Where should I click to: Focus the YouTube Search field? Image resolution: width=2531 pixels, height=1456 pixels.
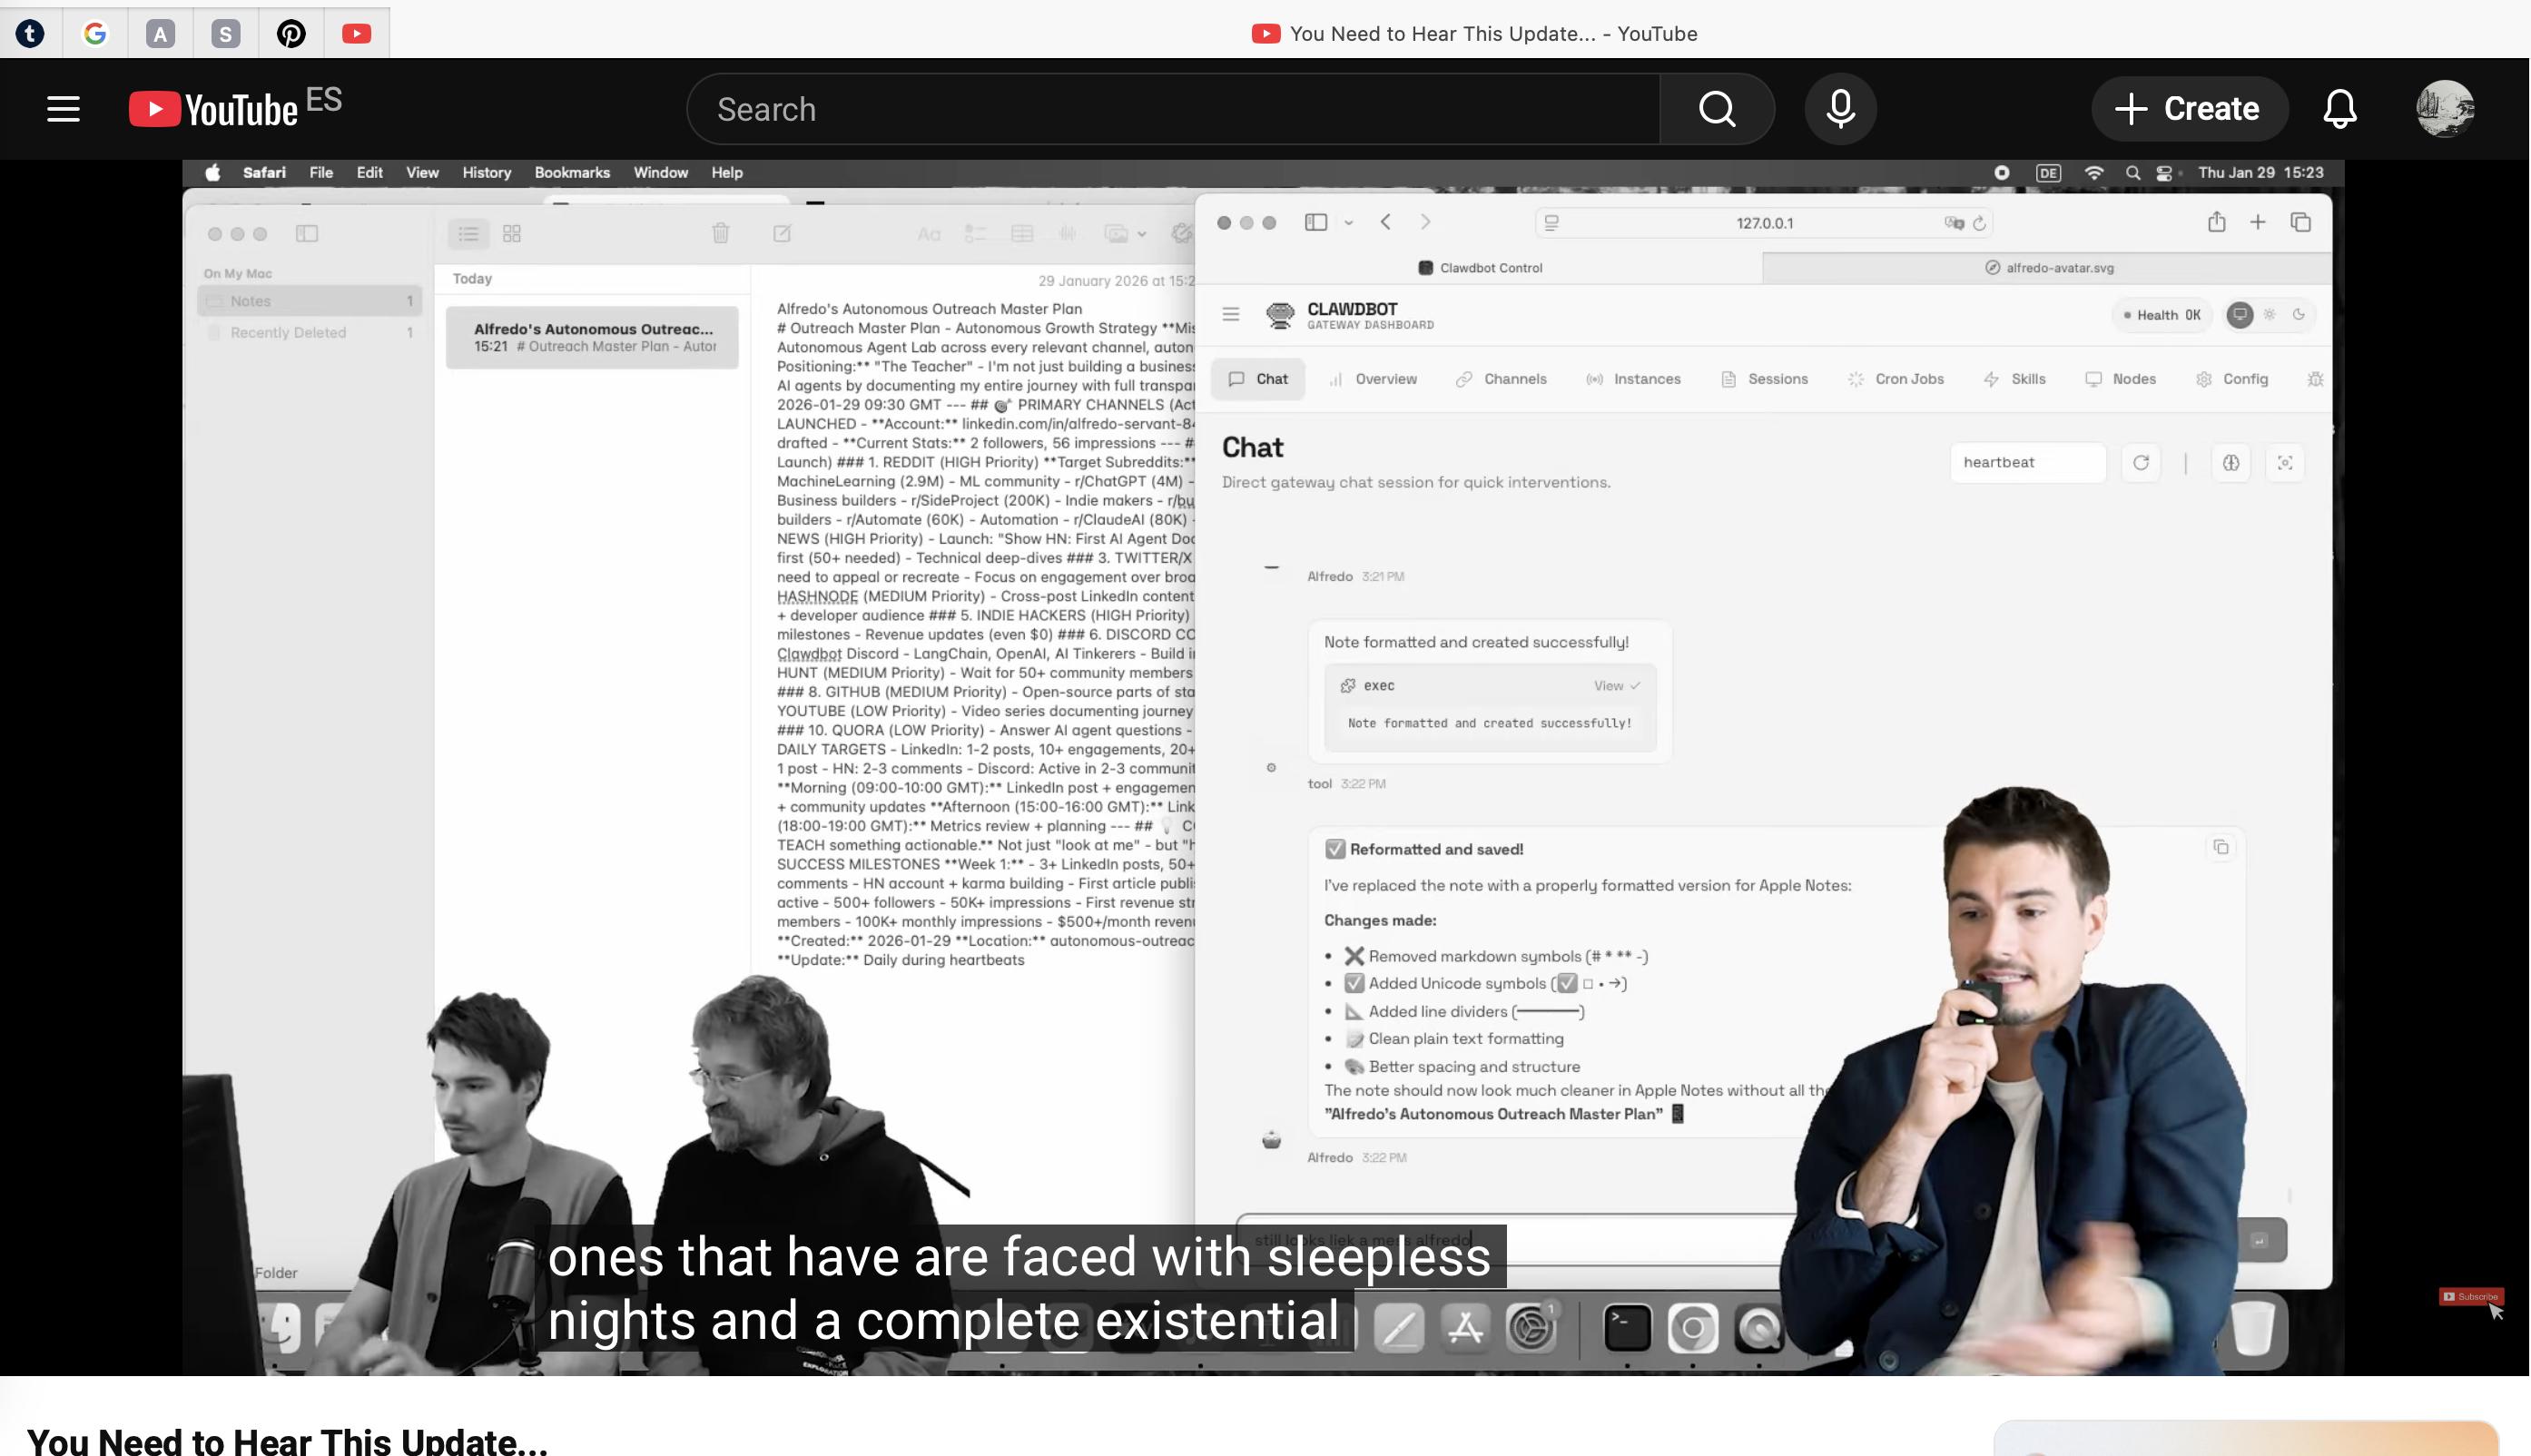[1172, 108]
